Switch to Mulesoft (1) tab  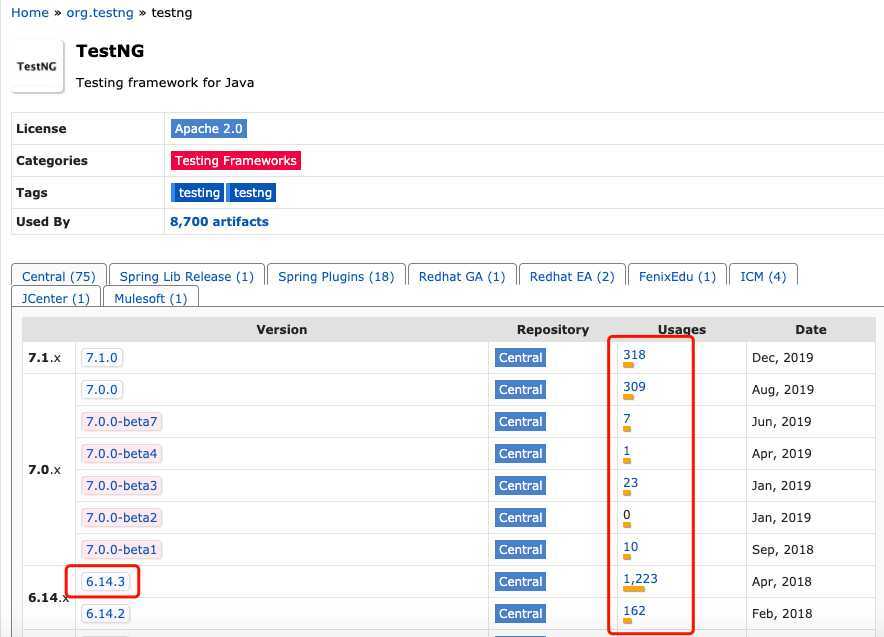(x=151, y=298)
